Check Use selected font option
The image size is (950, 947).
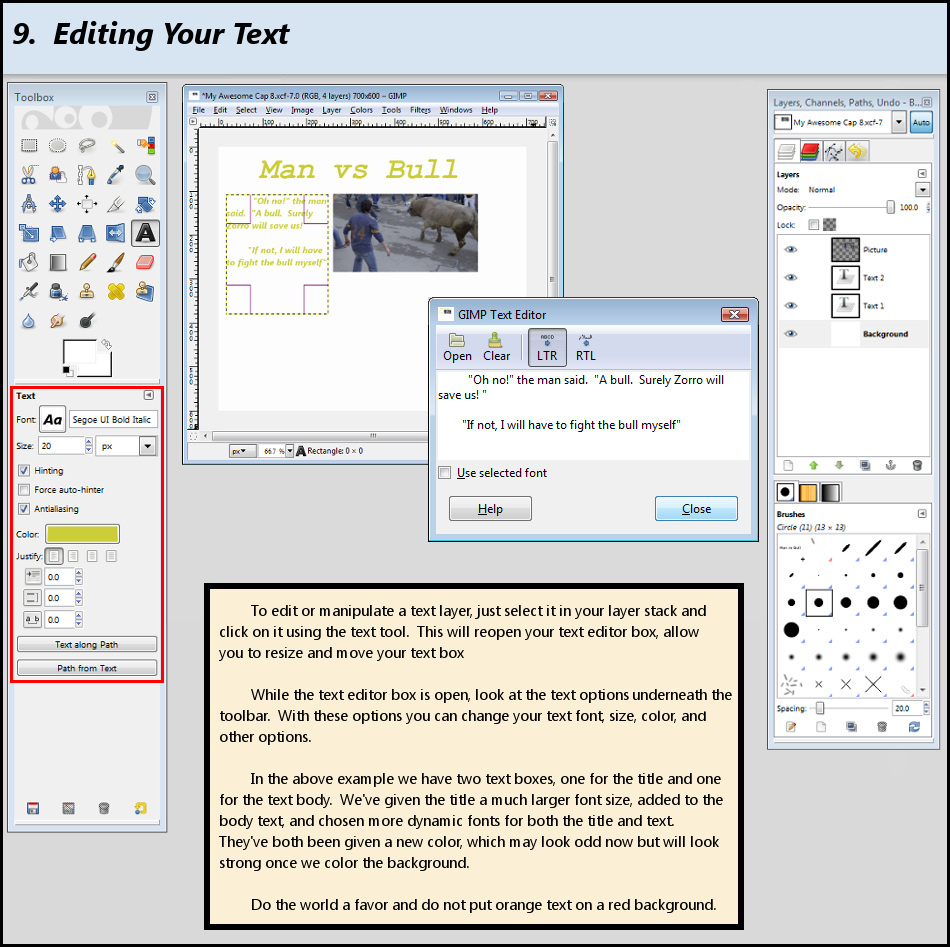coord(445,473)
